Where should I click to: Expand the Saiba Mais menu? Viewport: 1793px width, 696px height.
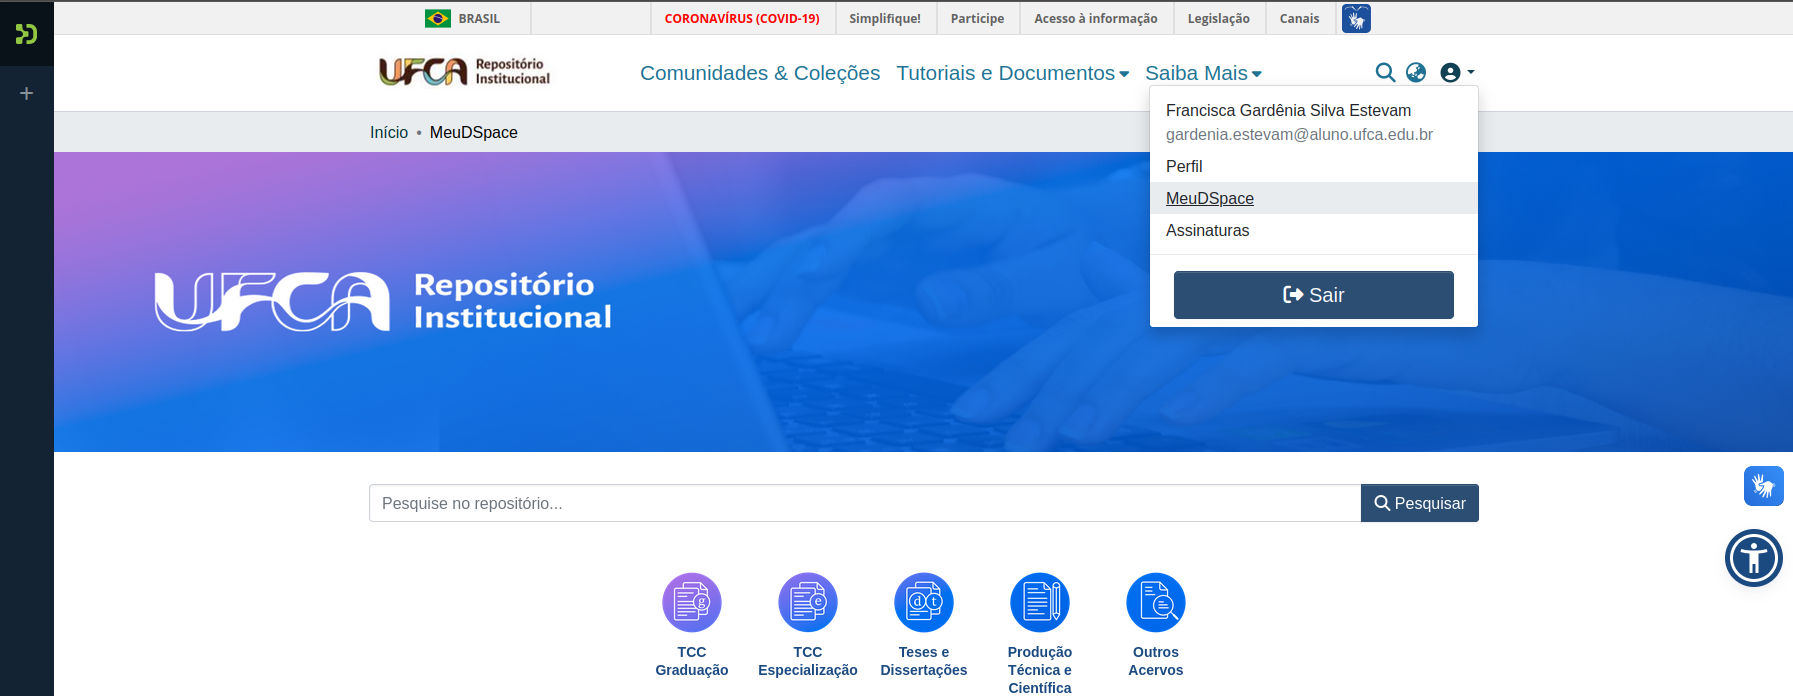pos(1203,73)
